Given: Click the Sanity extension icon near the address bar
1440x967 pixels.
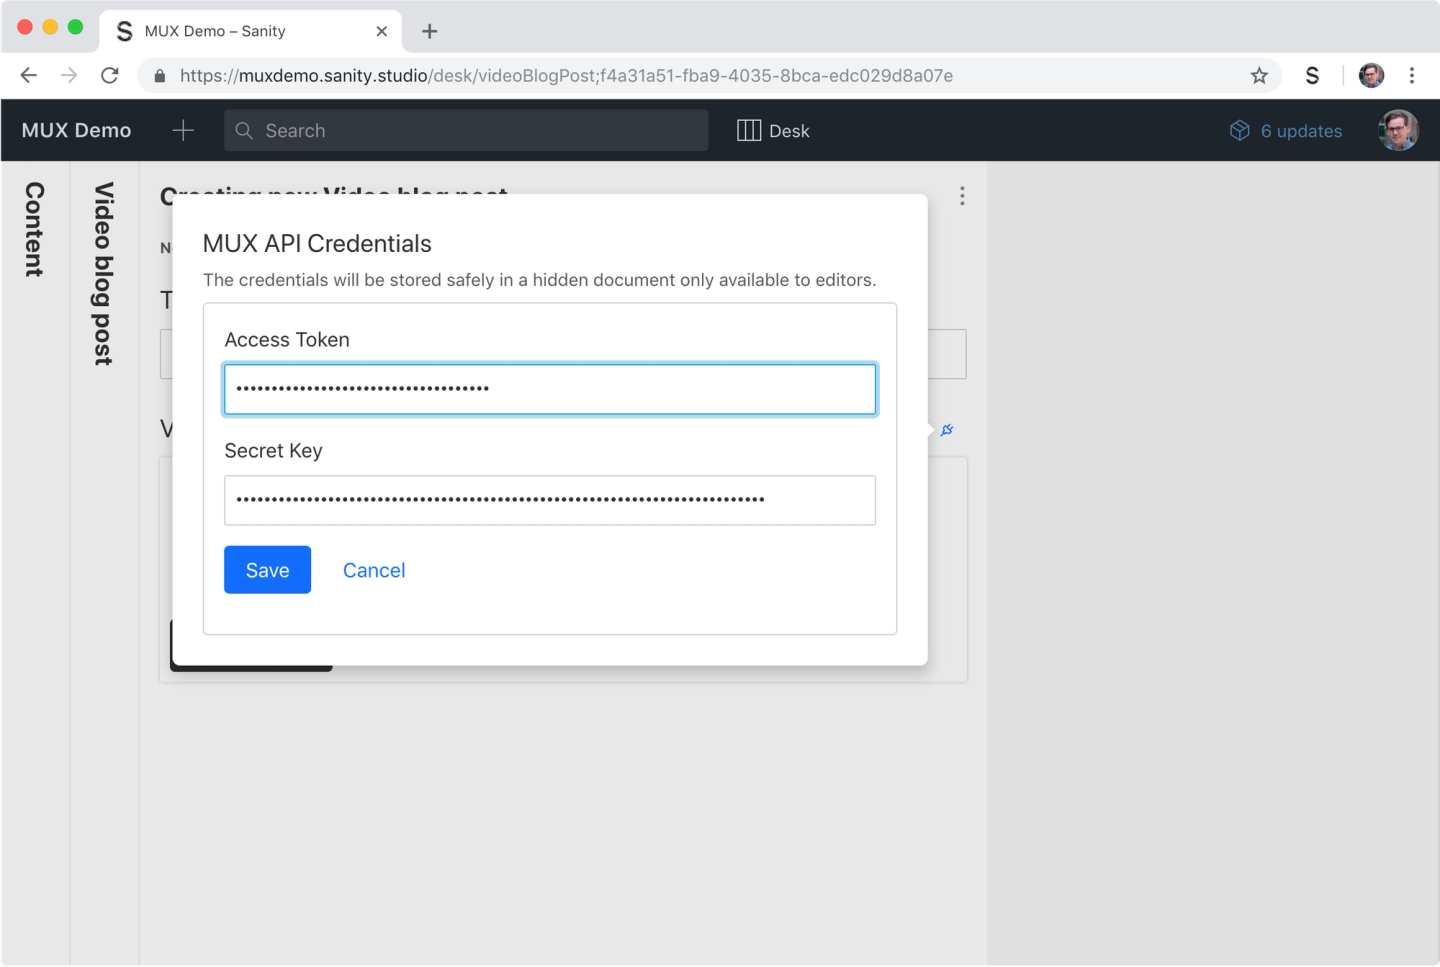Looking at the screenshot, I should coord(1312,75).
